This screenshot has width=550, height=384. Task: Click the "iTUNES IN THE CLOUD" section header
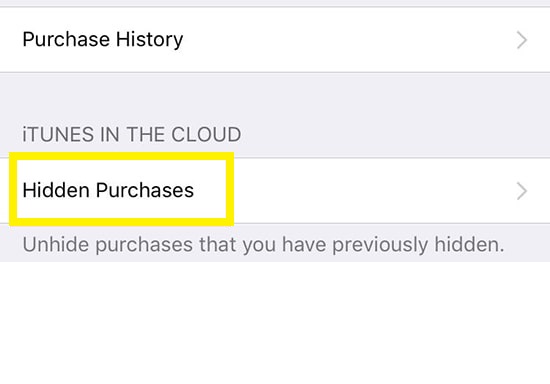[x=132, y=134]
